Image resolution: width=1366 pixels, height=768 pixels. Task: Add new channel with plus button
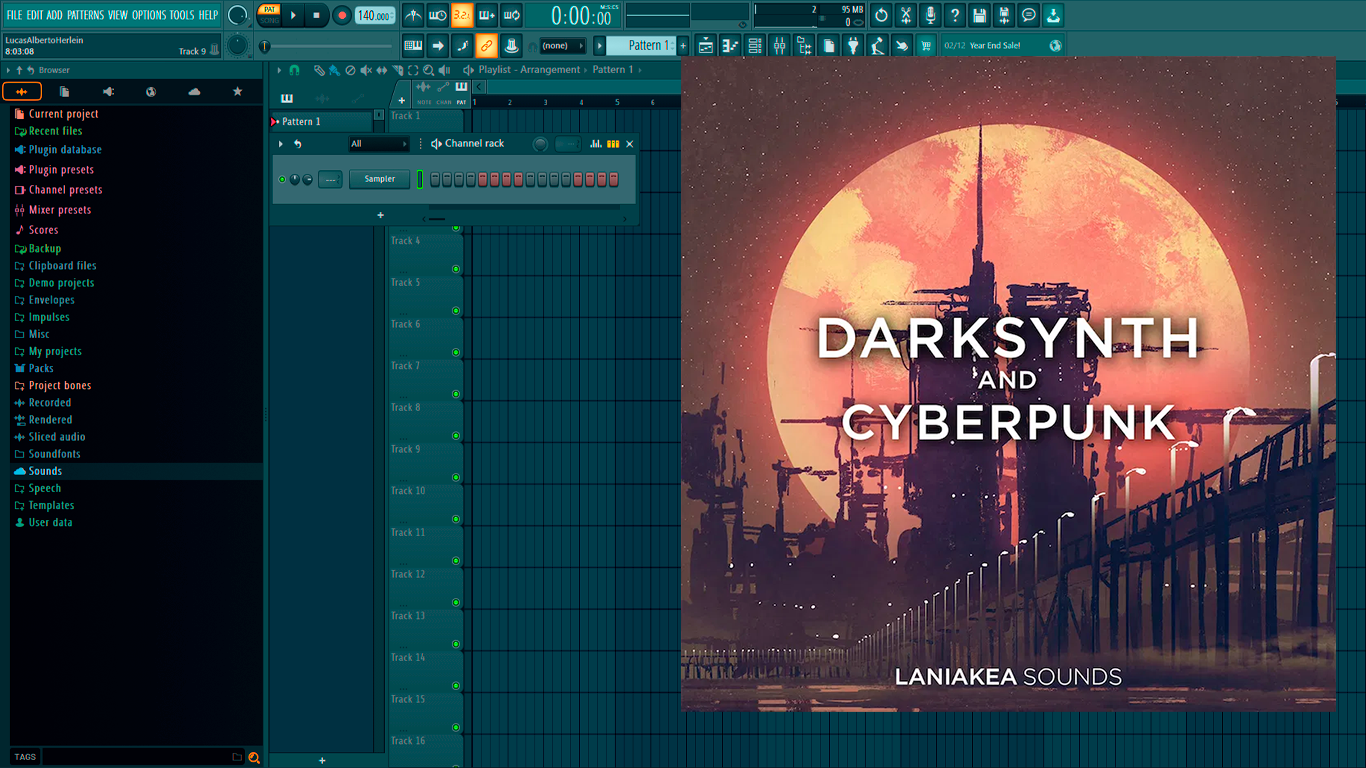380,215
